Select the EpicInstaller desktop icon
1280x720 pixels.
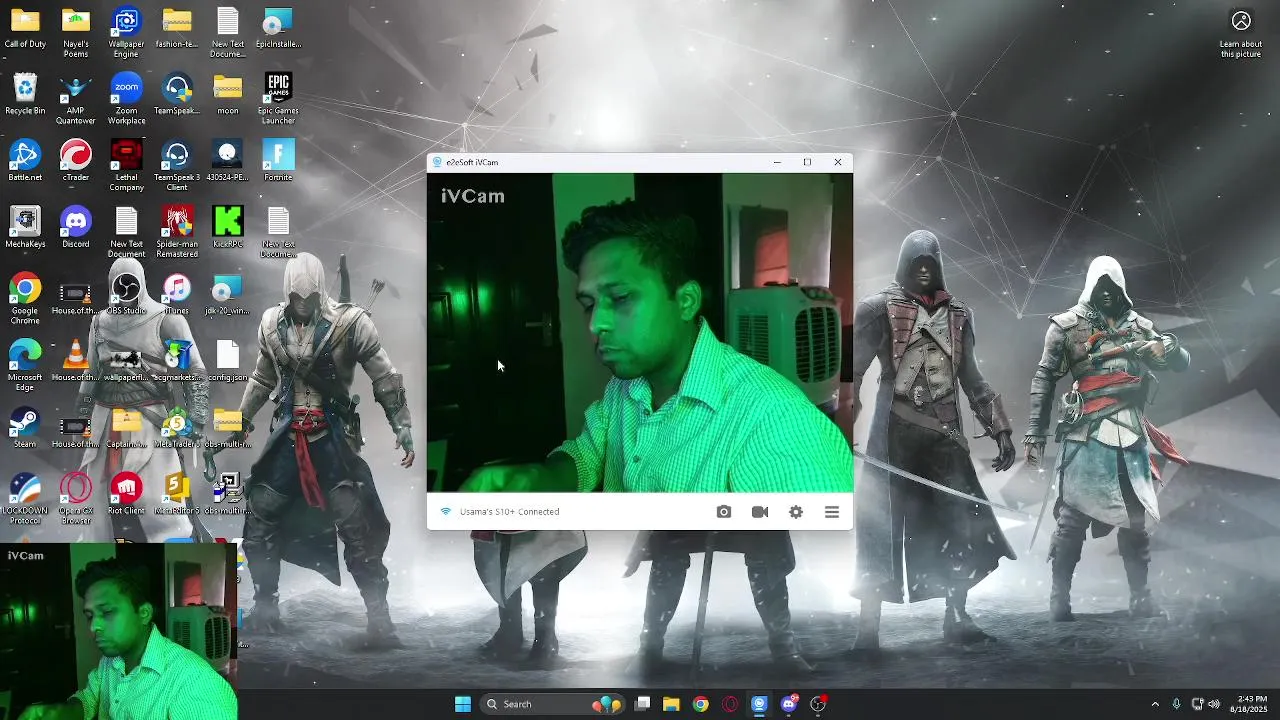tap(278, 29)
